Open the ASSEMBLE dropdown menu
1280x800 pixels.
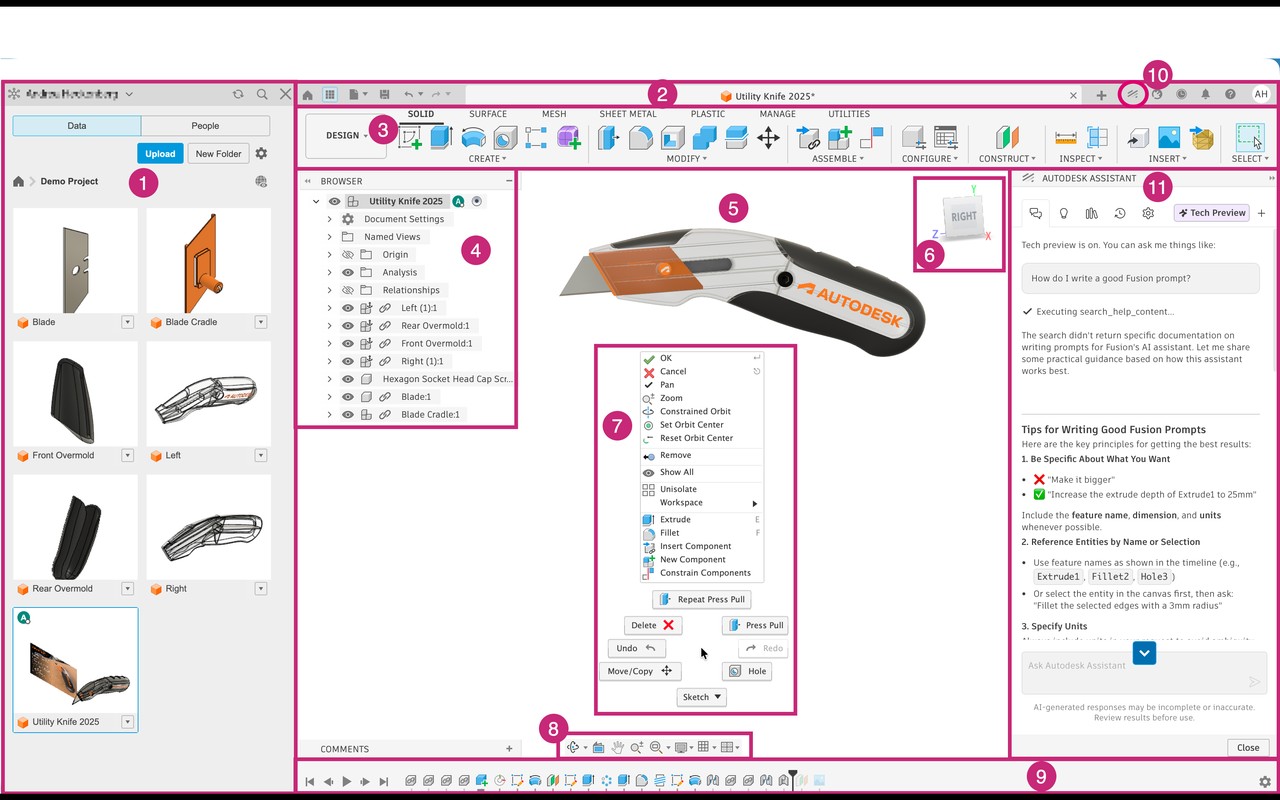(x=838, y=159)
